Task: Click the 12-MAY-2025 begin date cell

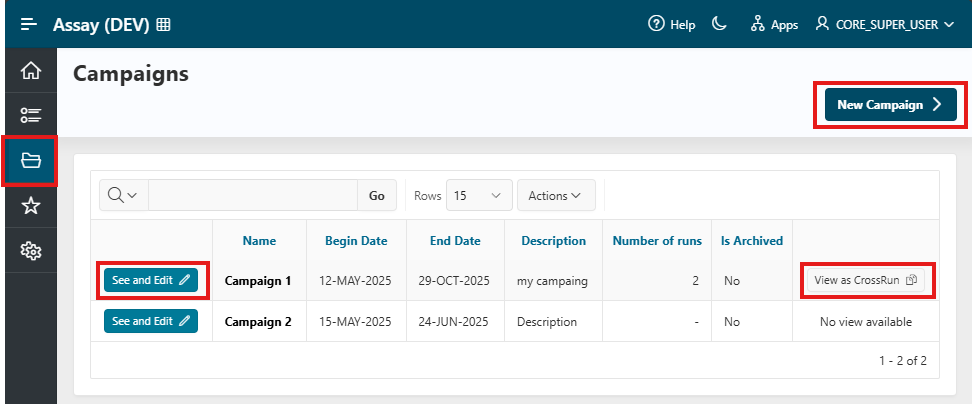Action: (355, 281)
